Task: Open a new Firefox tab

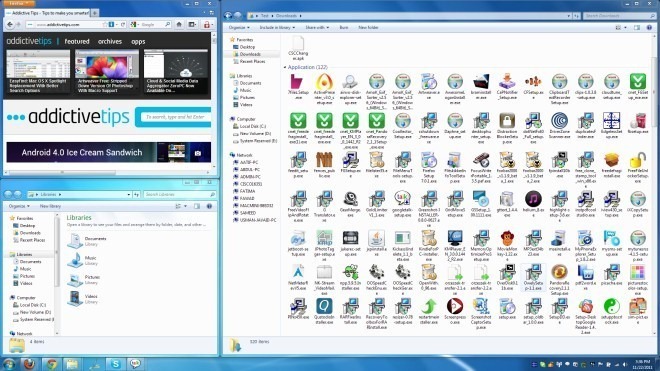Action: [x=95, y=13]
